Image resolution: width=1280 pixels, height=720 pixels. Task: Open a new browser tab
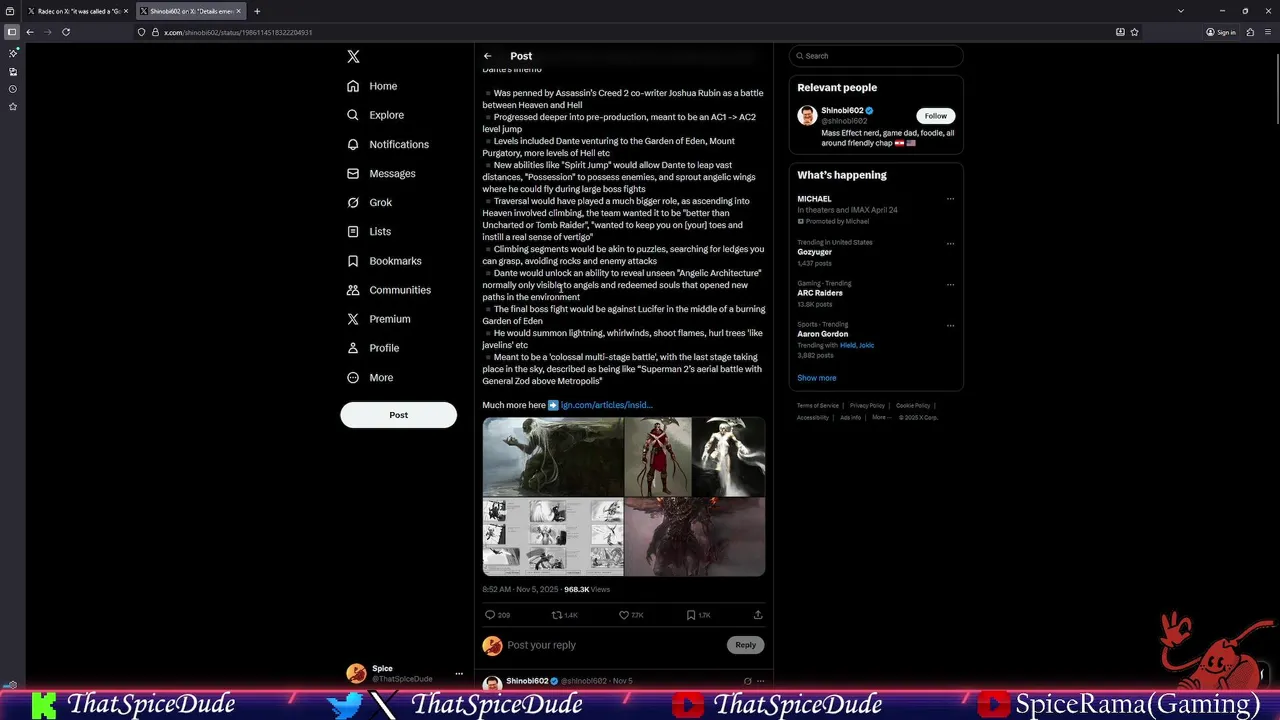(257, 11)
